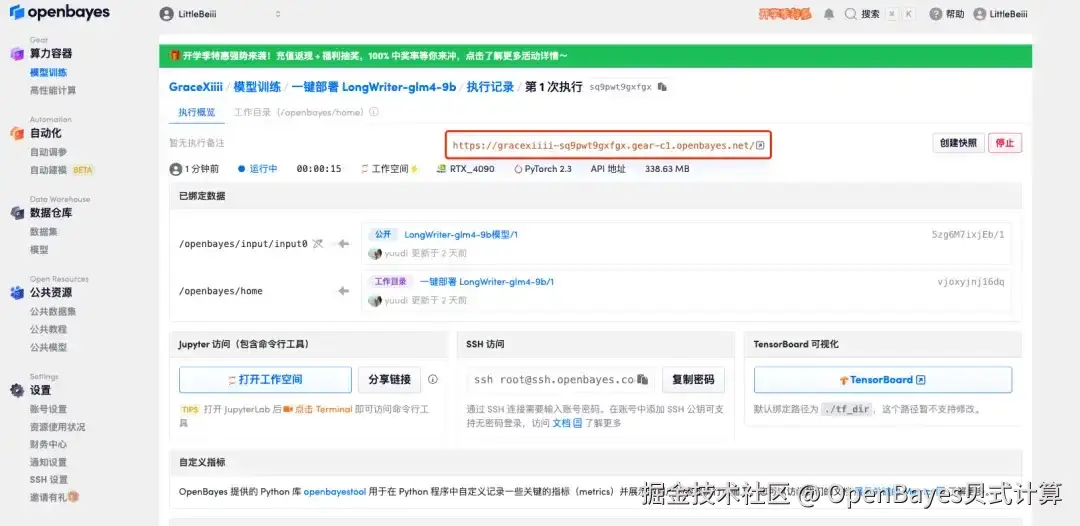Click the unbind icon next to /openbayes/input/input0
Viewport: 1080px width, 526px height.
(x=318, y=243)
